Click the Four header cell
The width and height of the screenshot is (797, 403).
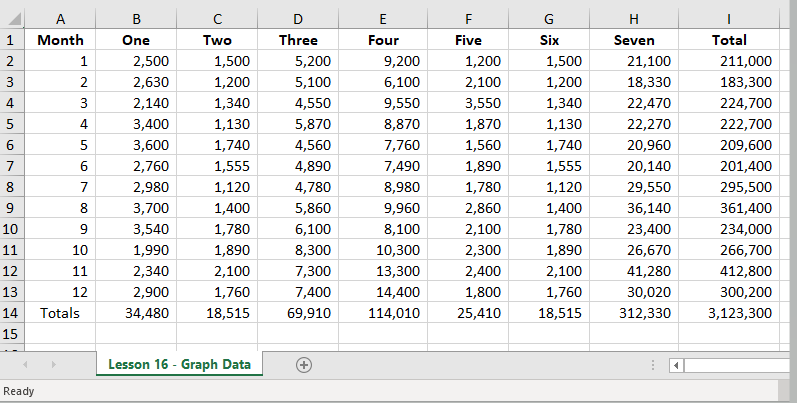[383, 40]
